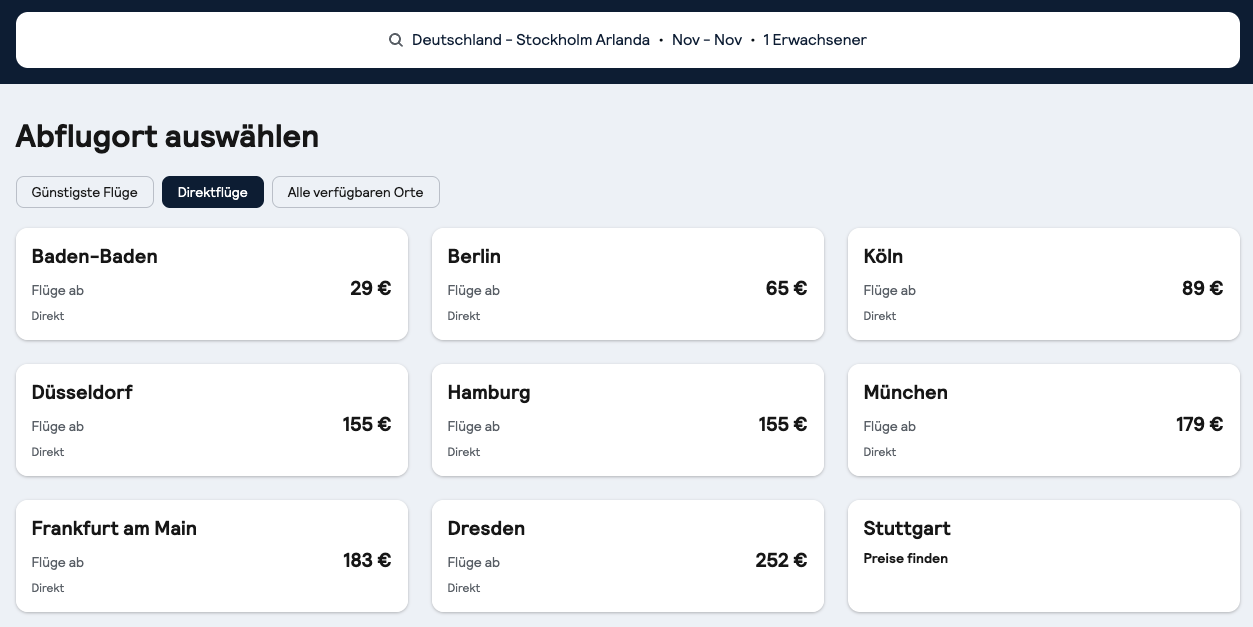Select the Direktflüge filter
The image size is (1253, 627).
coord(212,192)
